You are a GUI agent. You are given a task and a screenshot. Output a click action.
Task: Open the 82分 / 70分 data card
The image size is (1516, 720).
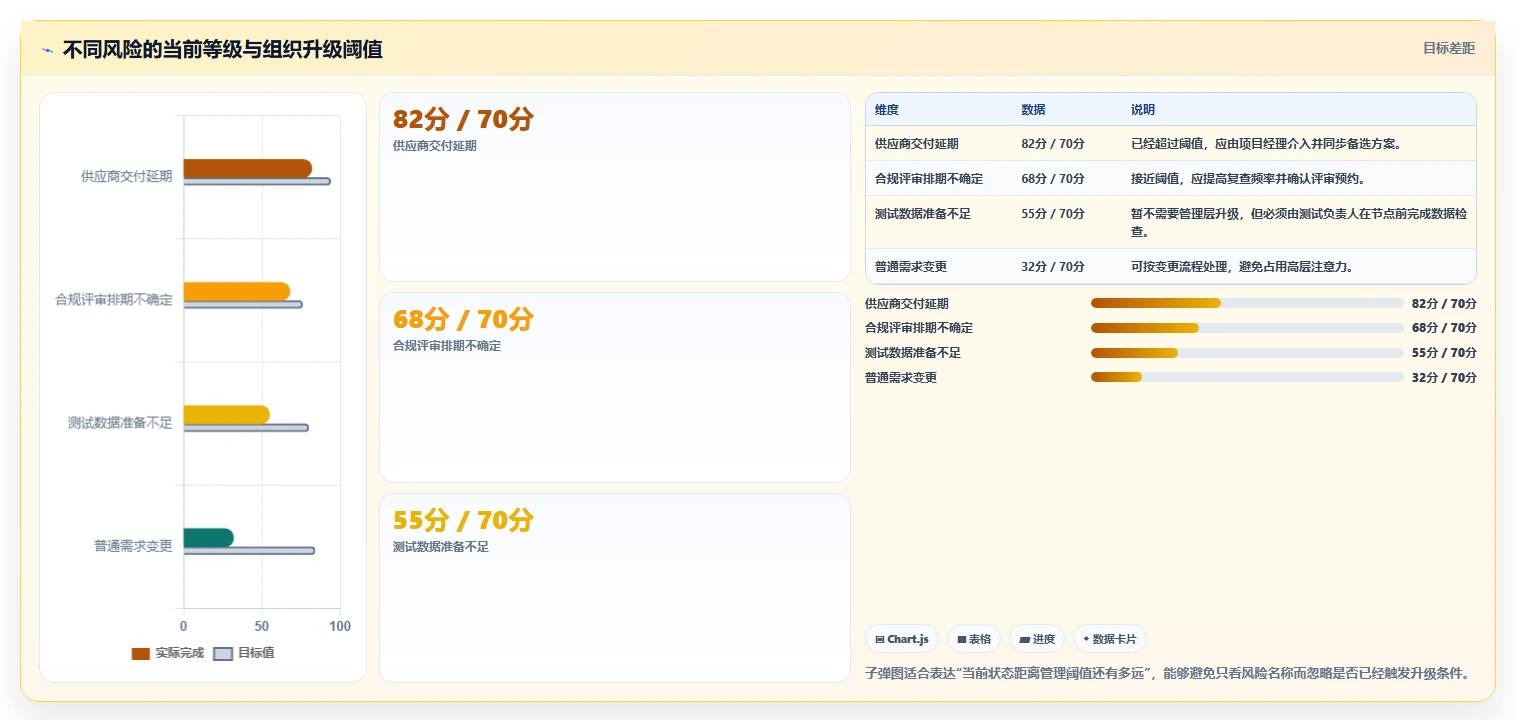click(x=614, y=187)
